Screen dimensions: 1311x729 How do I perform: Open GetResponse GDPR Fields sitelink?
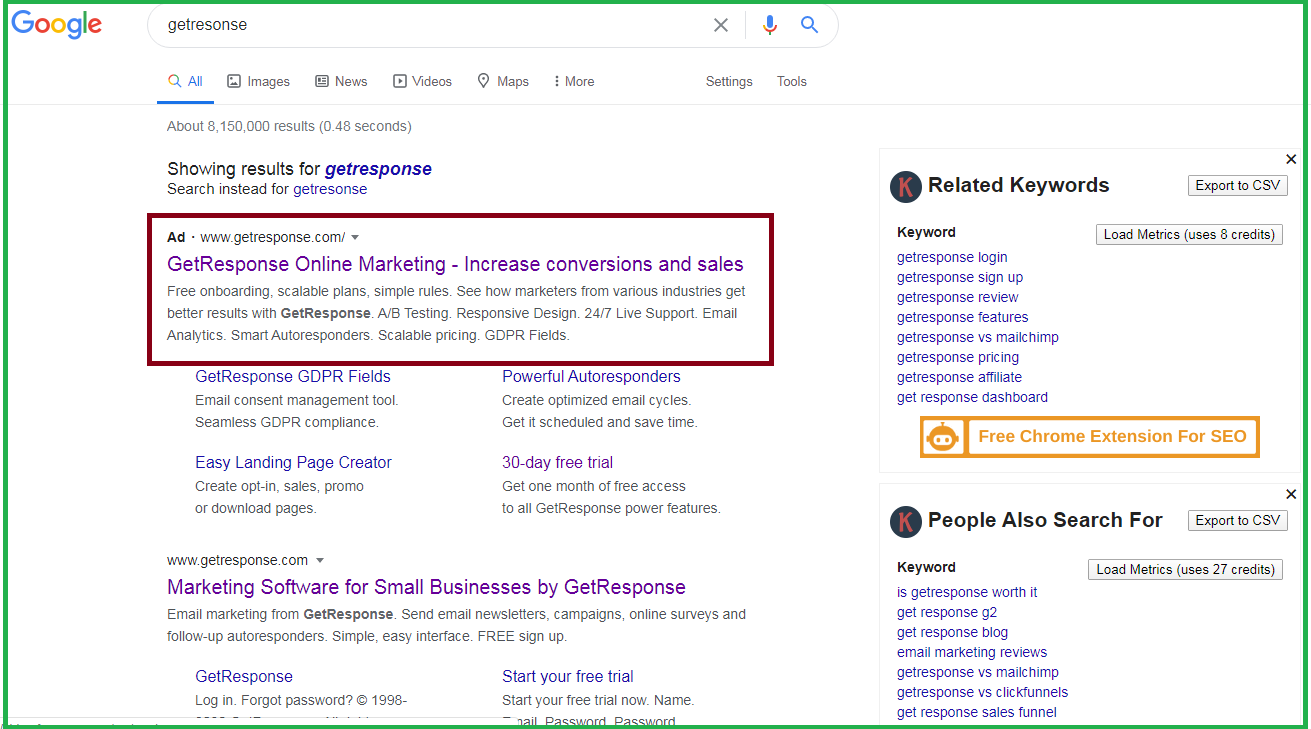293,377
